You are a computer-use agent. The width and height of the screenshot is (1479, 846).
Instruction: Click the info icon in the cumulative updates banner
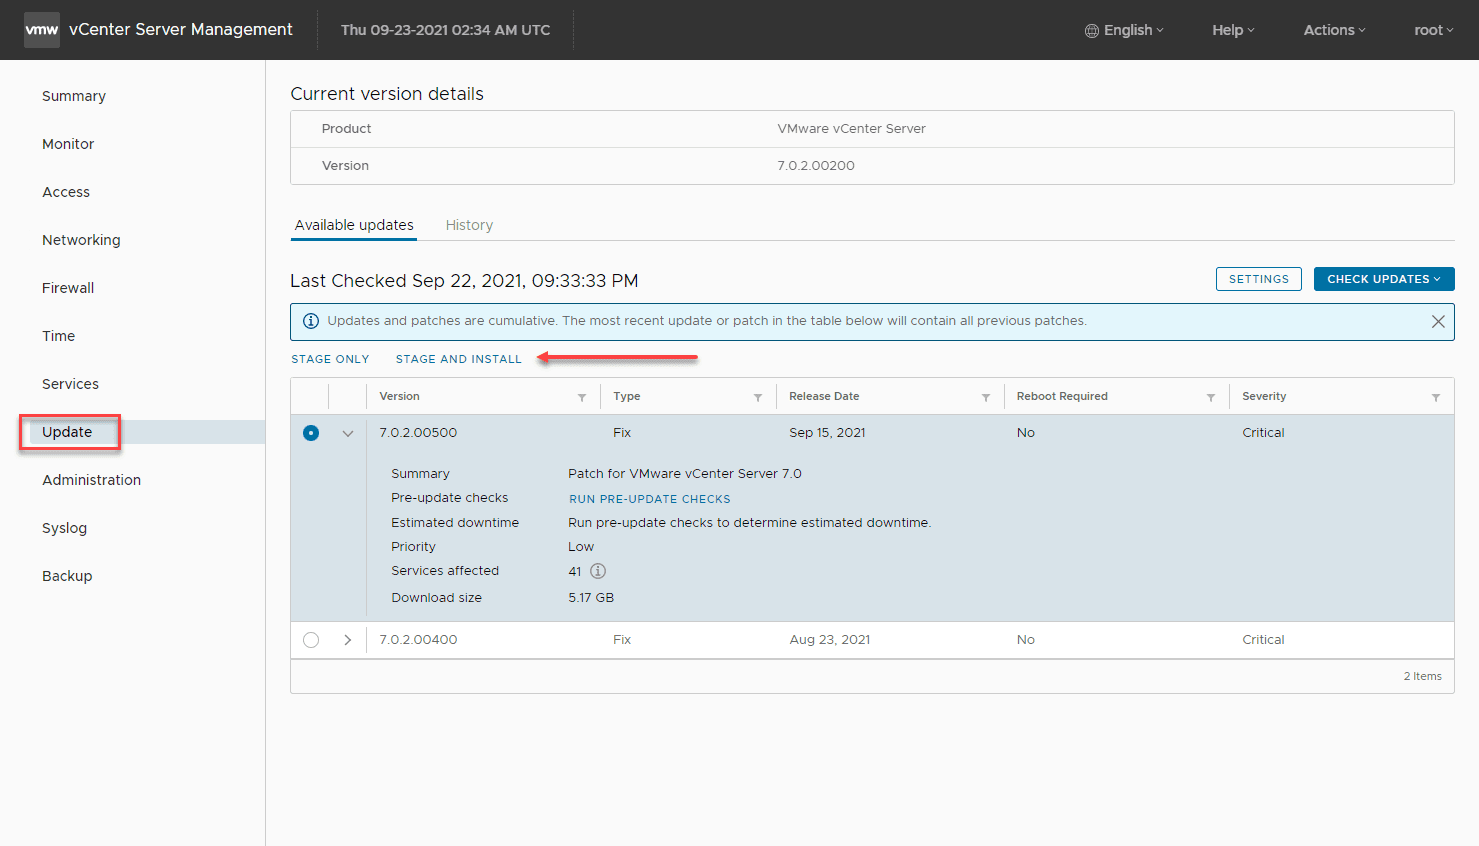pyautogui.click(x=311, y=321)
